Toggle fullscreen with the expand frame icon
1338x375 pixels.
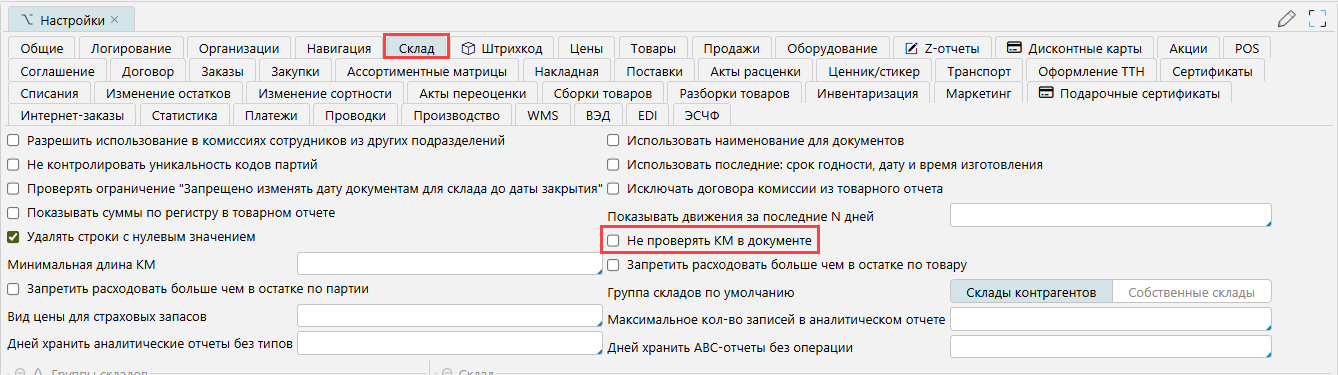(1317, 18)
